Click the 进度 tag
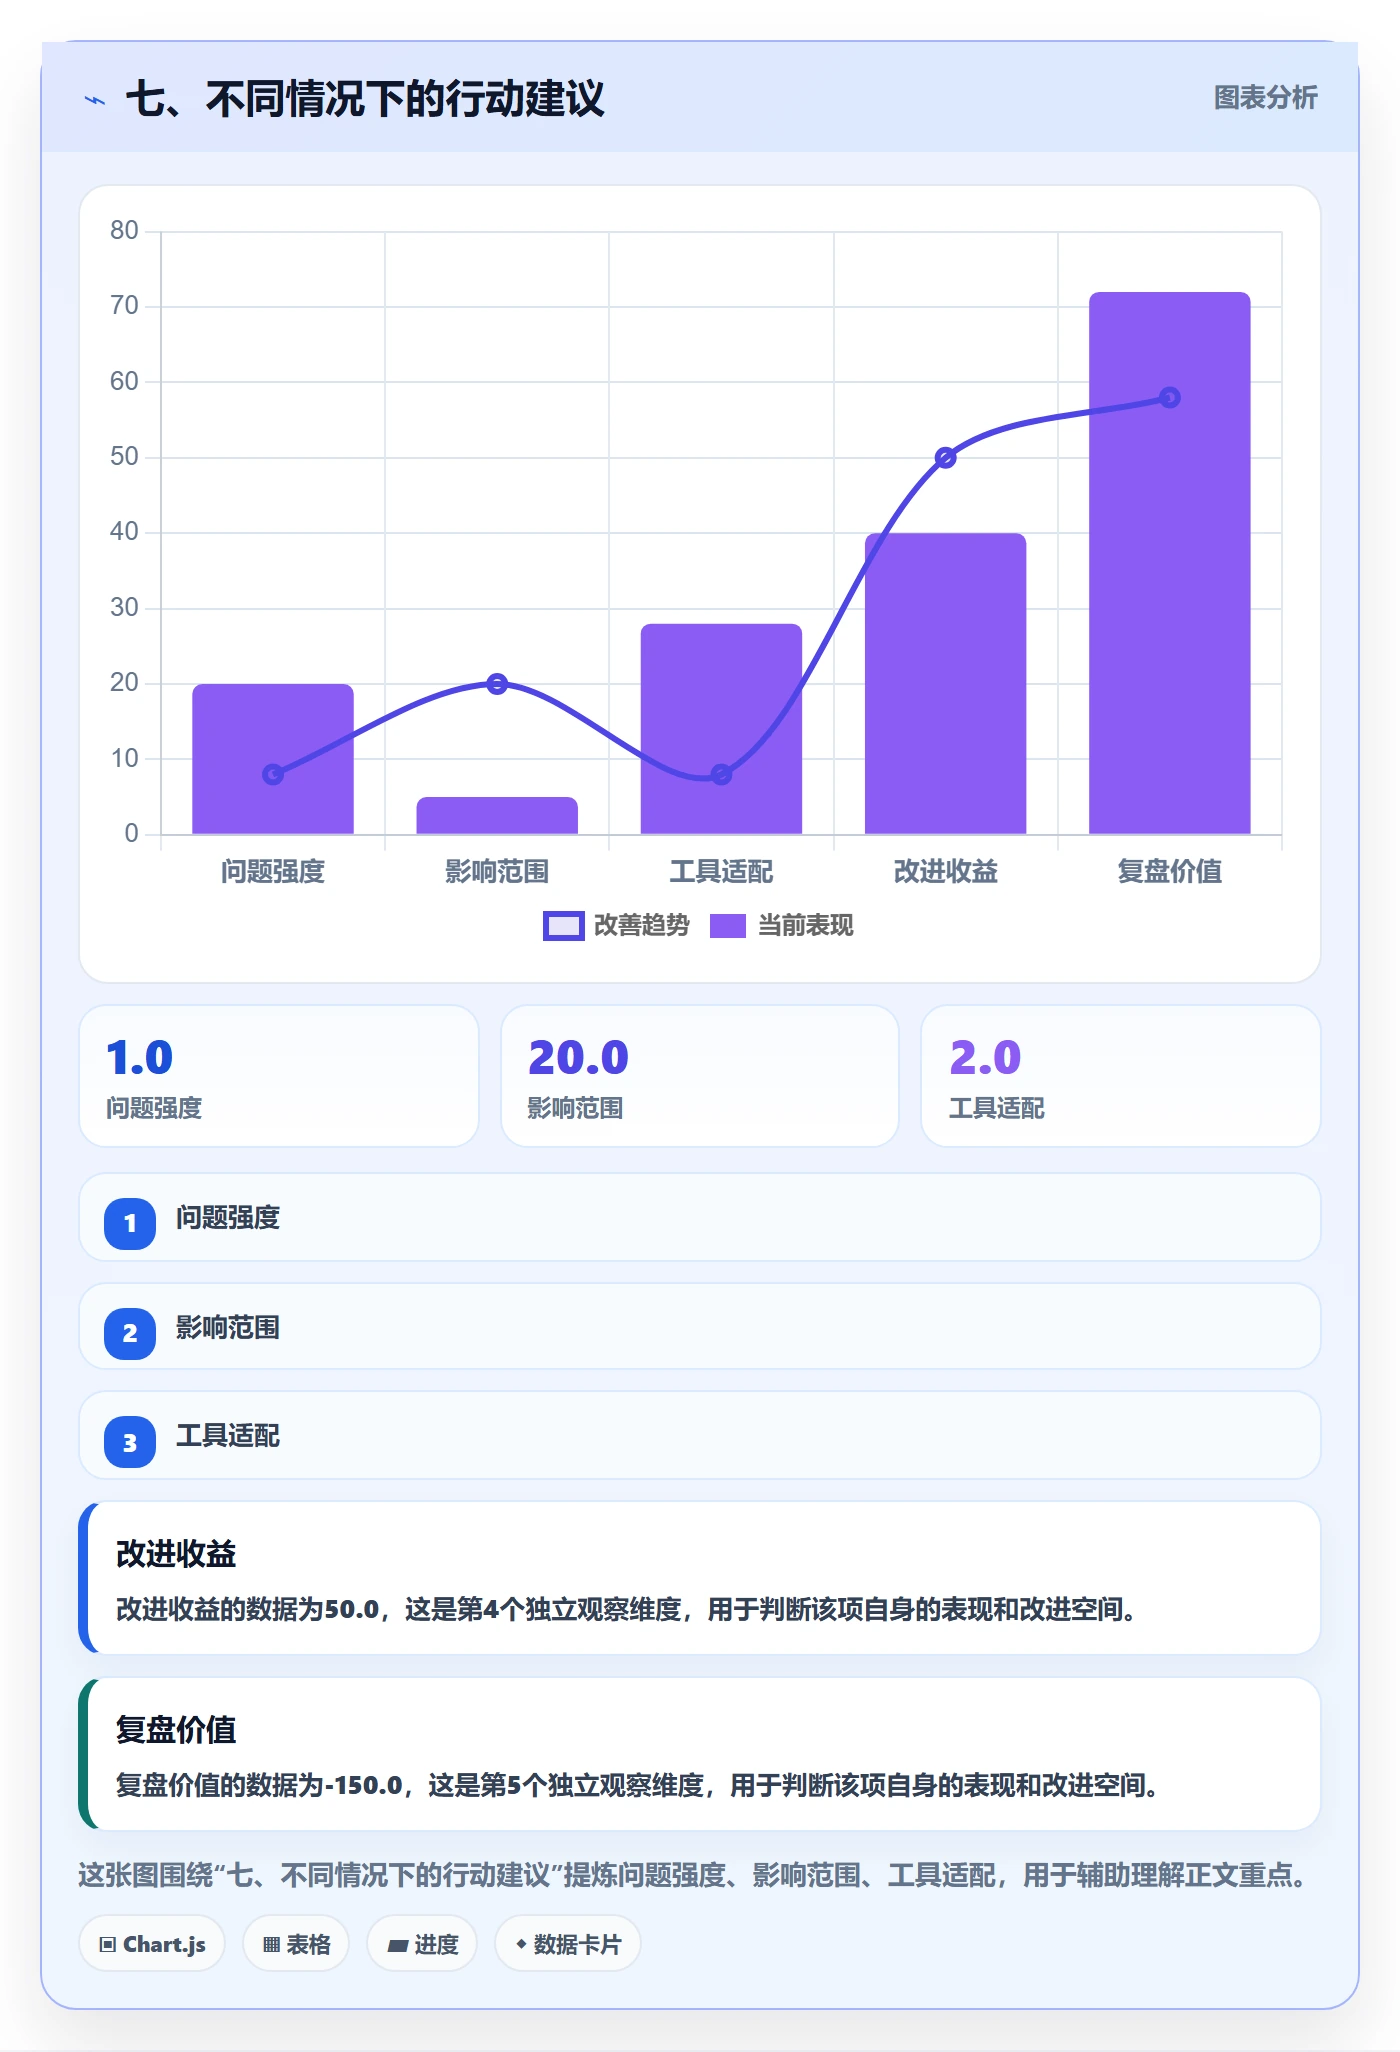 (x=422, y=1944)
